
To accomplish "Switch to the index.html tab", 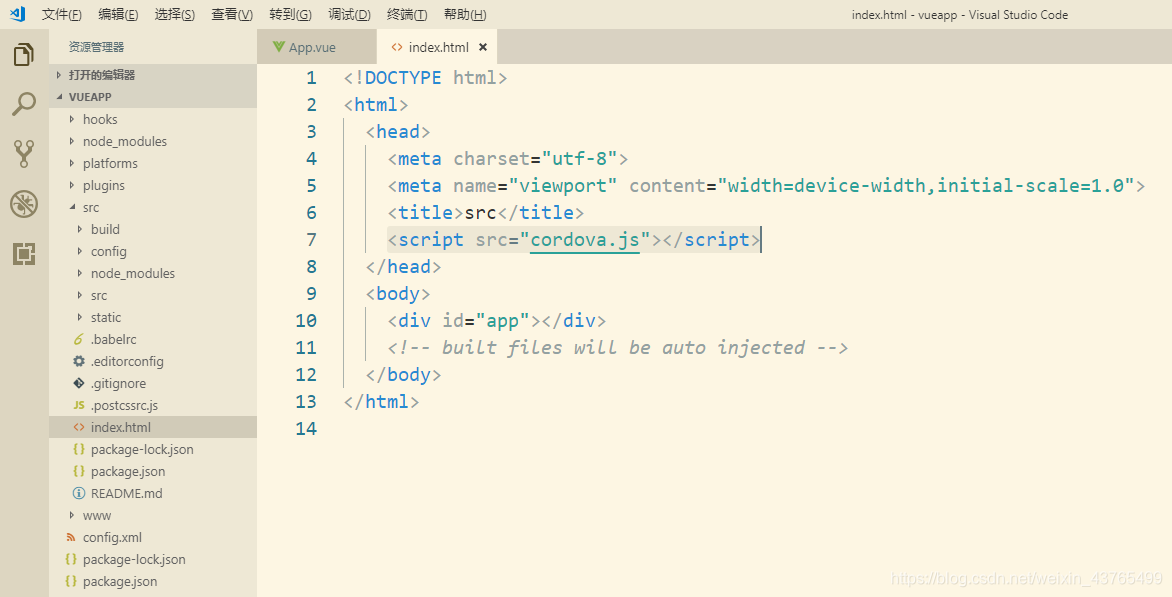I will 437,47.
